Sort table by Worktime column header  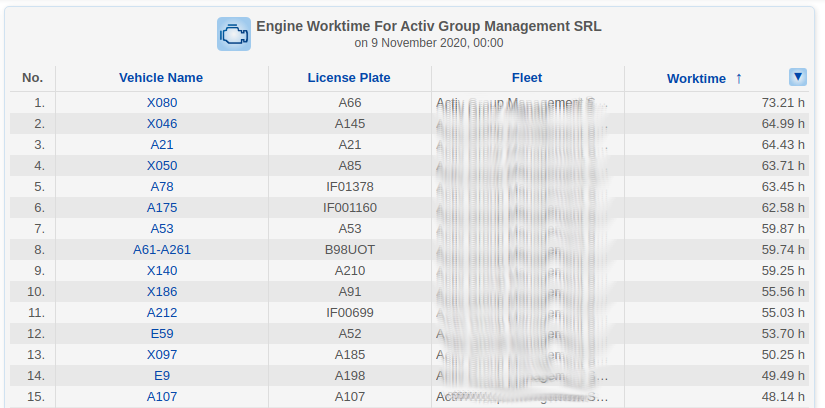tap(695, 78)
